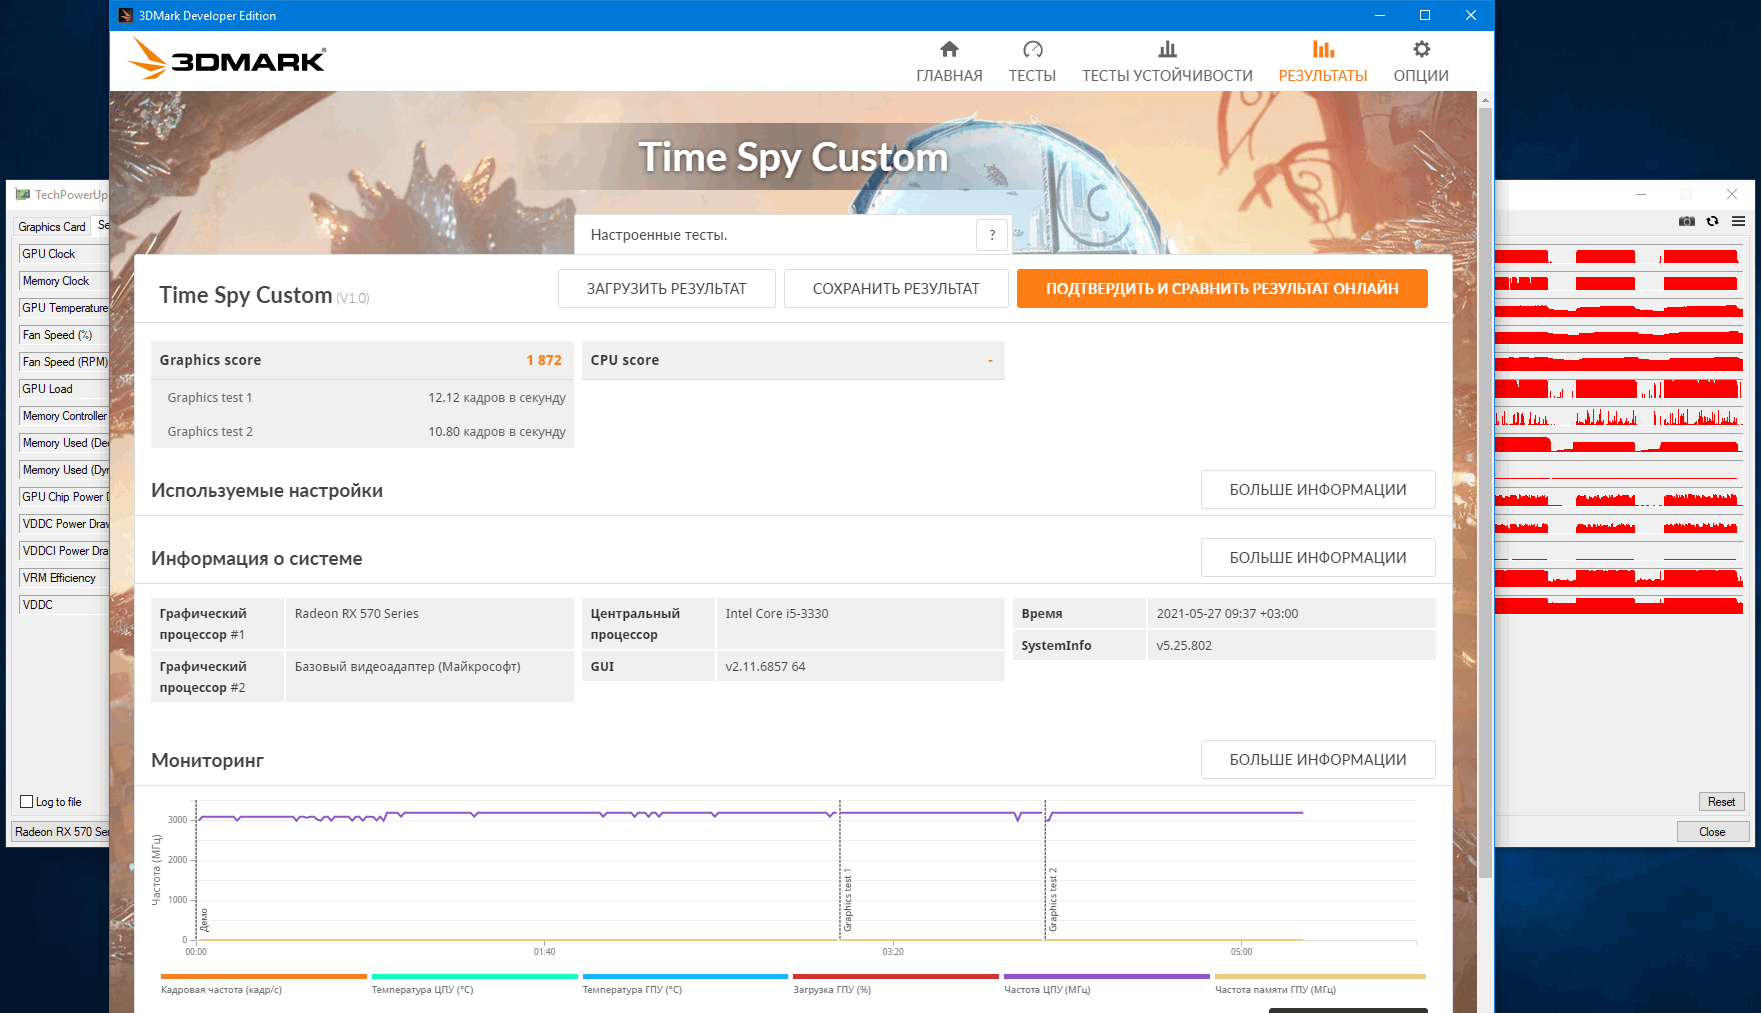Click the question mark help button
The height and width of the screenshot is (1013, 1761).
992,235
